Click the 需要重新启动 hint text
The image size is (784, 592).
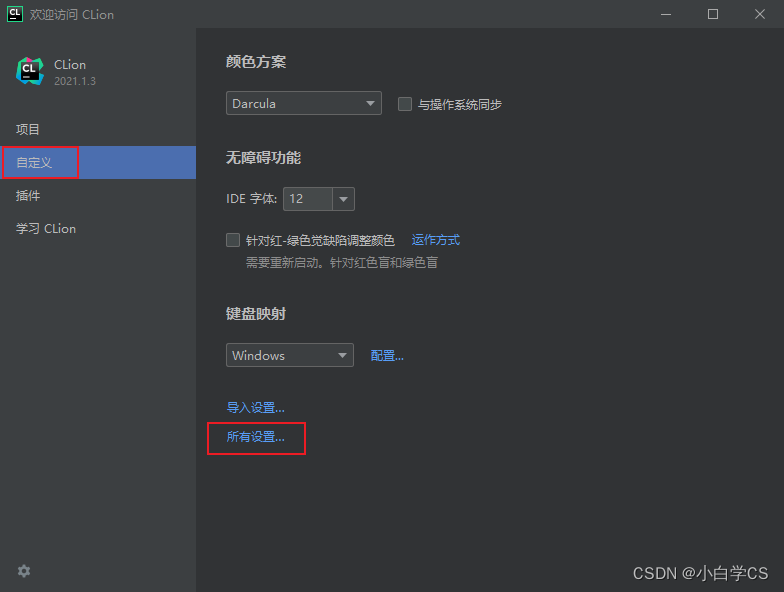pyautogui.click(x=342, y=262)
